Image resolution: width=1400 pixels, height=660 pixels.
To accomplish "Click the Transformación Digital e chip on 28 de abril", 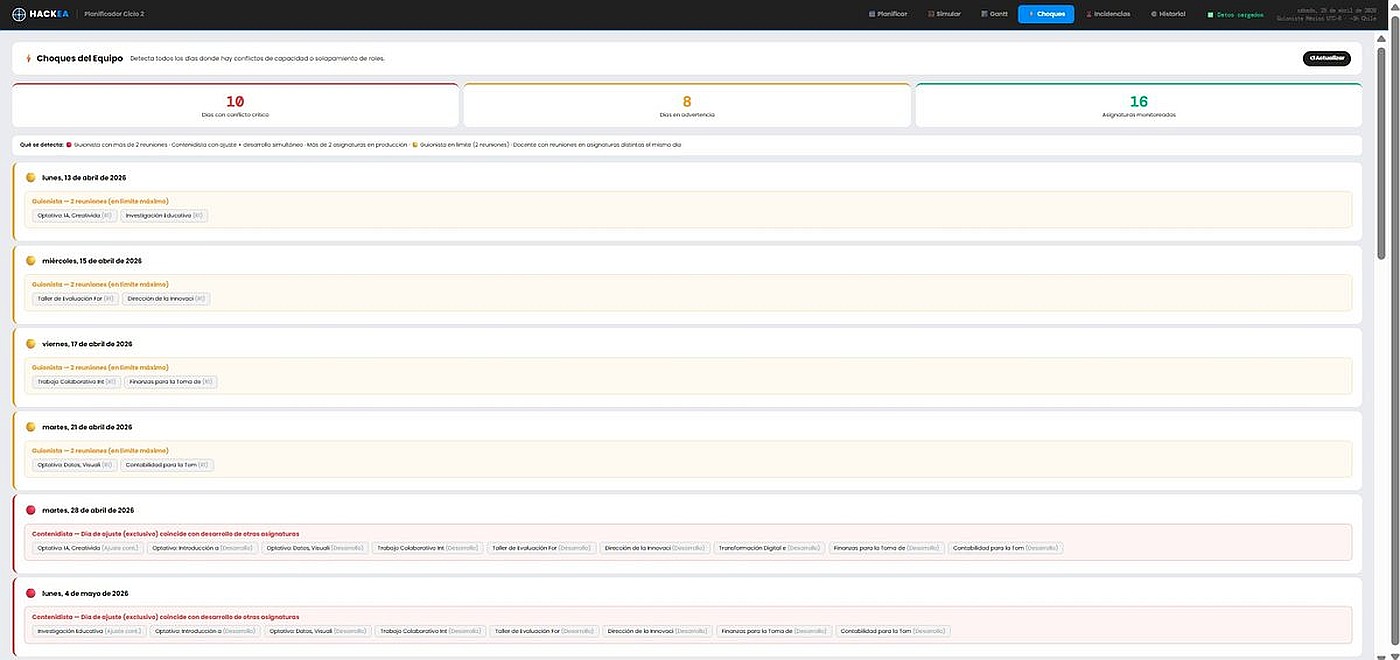I will [x=769, y=548].
